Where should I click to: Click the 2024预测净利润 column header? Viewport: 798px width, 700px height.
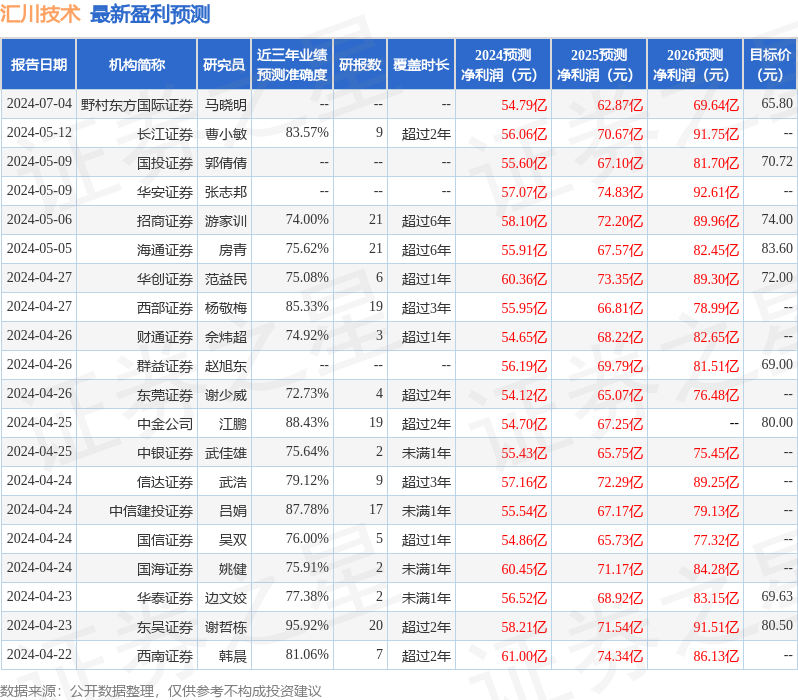(x=503, y=64)
